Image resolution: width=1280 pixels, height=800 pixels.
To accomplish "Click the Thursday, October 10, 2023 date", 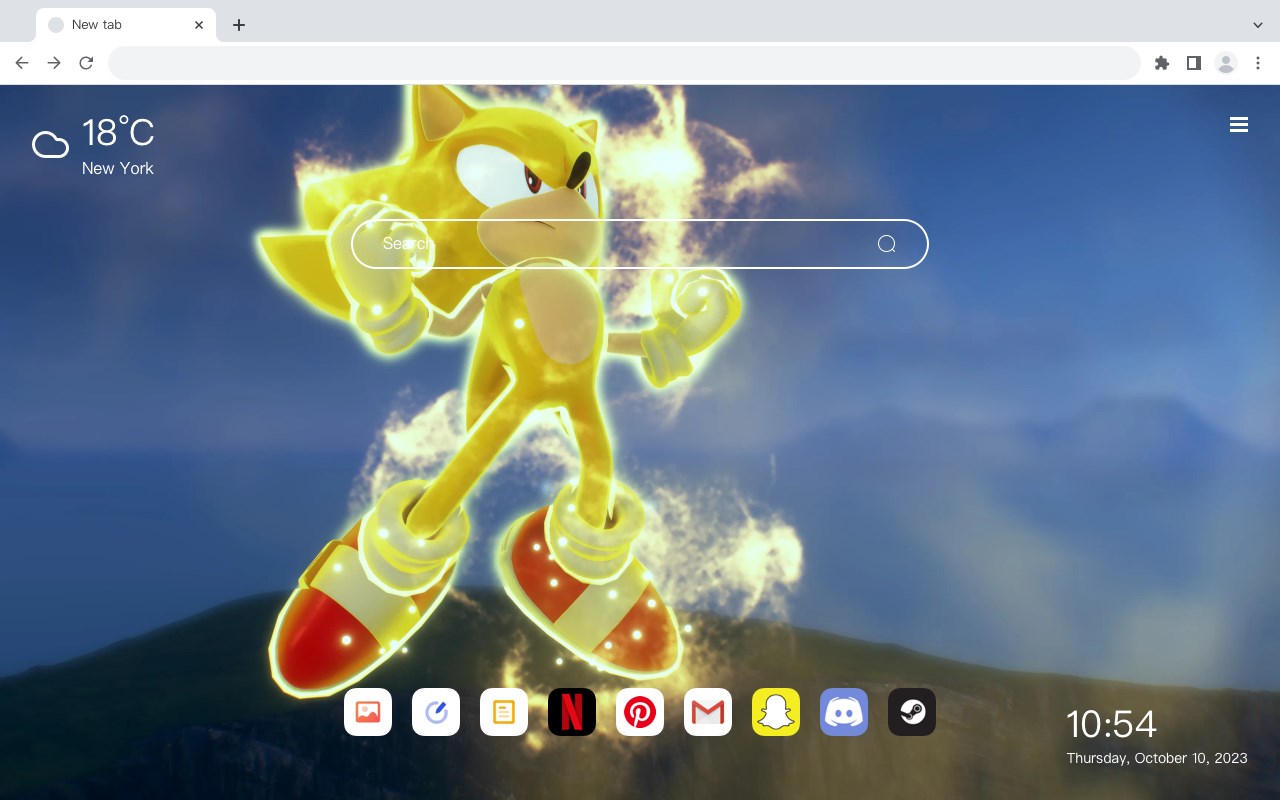I will pyautogui.click(x=1157, y=758).
